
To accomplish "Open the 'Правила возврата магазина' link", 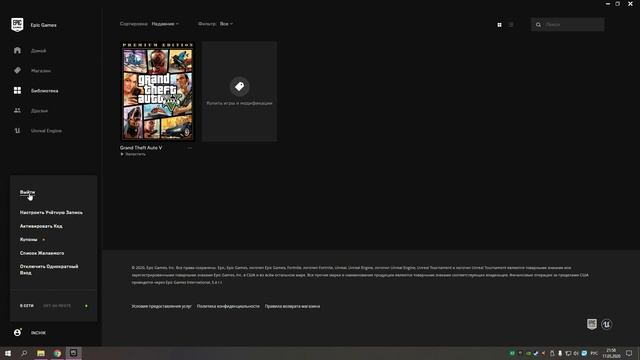I will click(292, 306).
